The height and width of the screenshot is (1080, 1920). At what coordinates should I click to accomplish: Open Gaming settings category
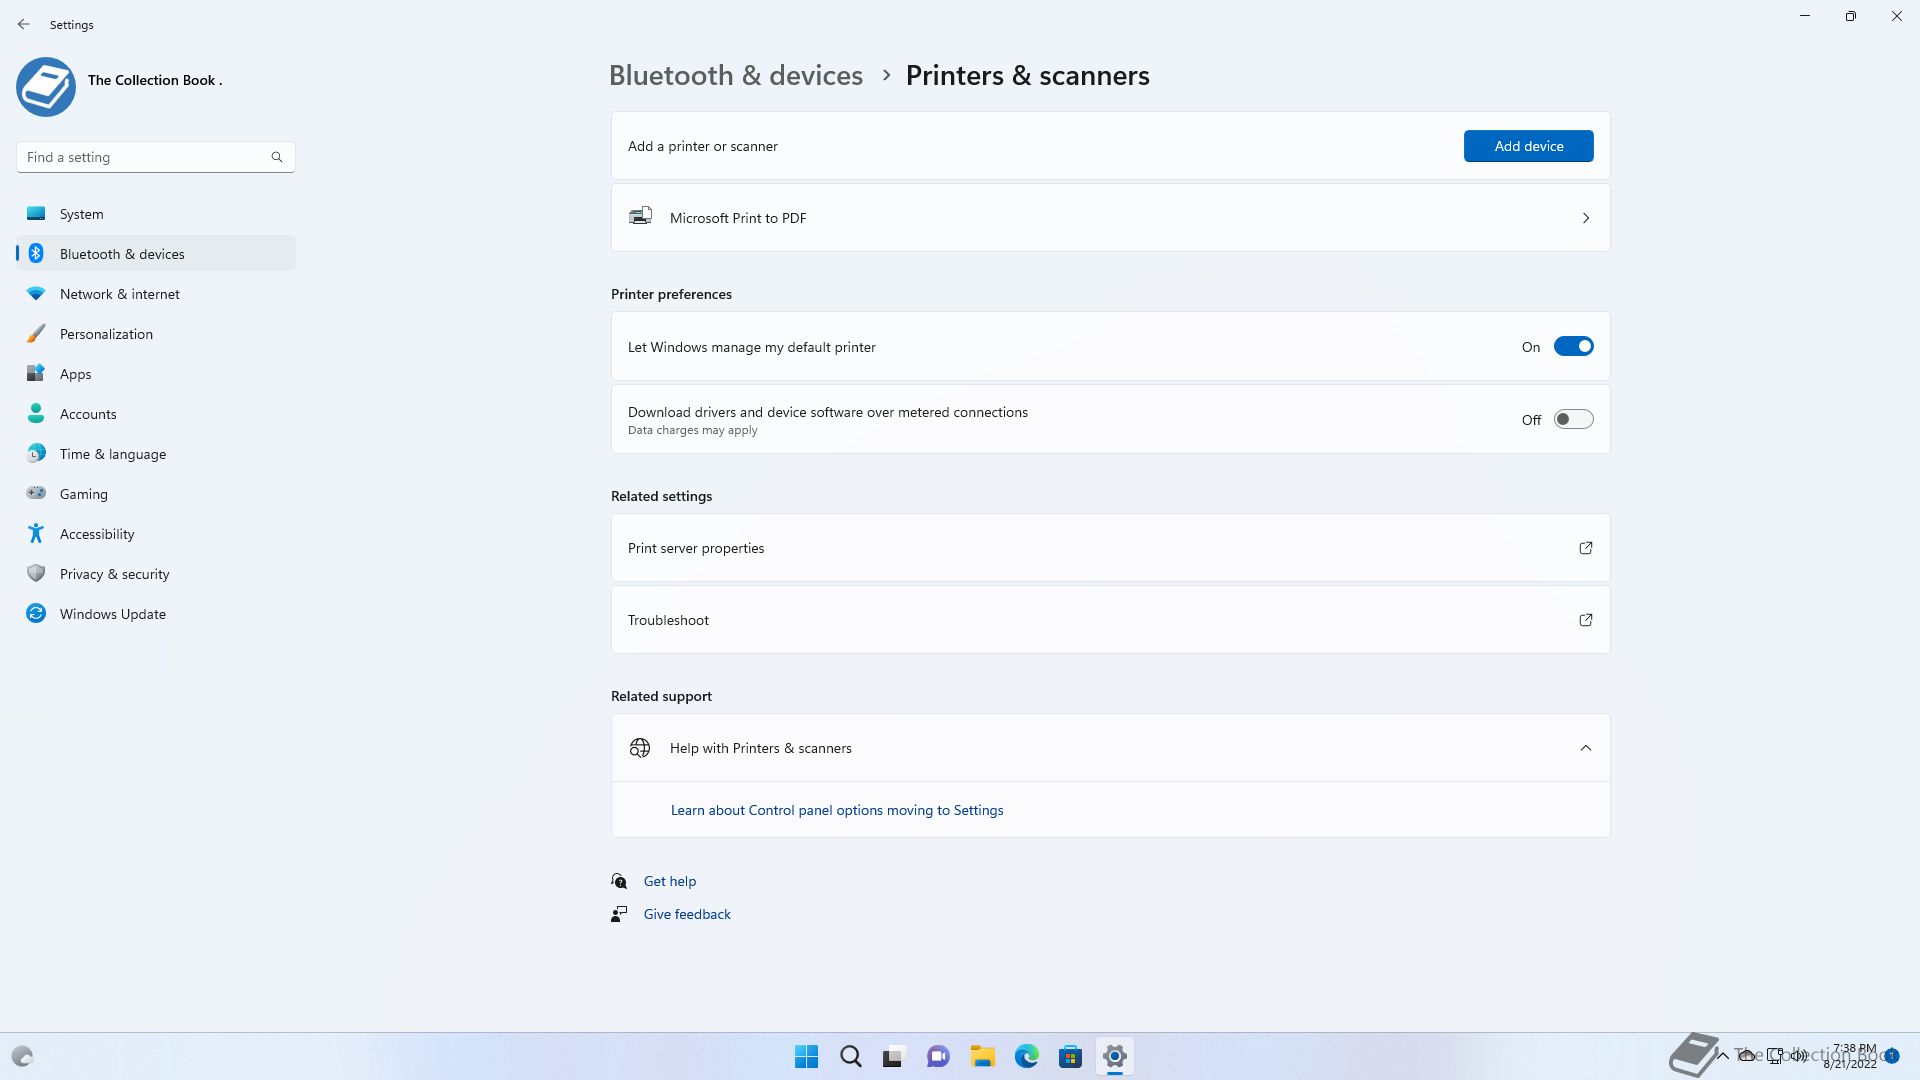[156, 493]
